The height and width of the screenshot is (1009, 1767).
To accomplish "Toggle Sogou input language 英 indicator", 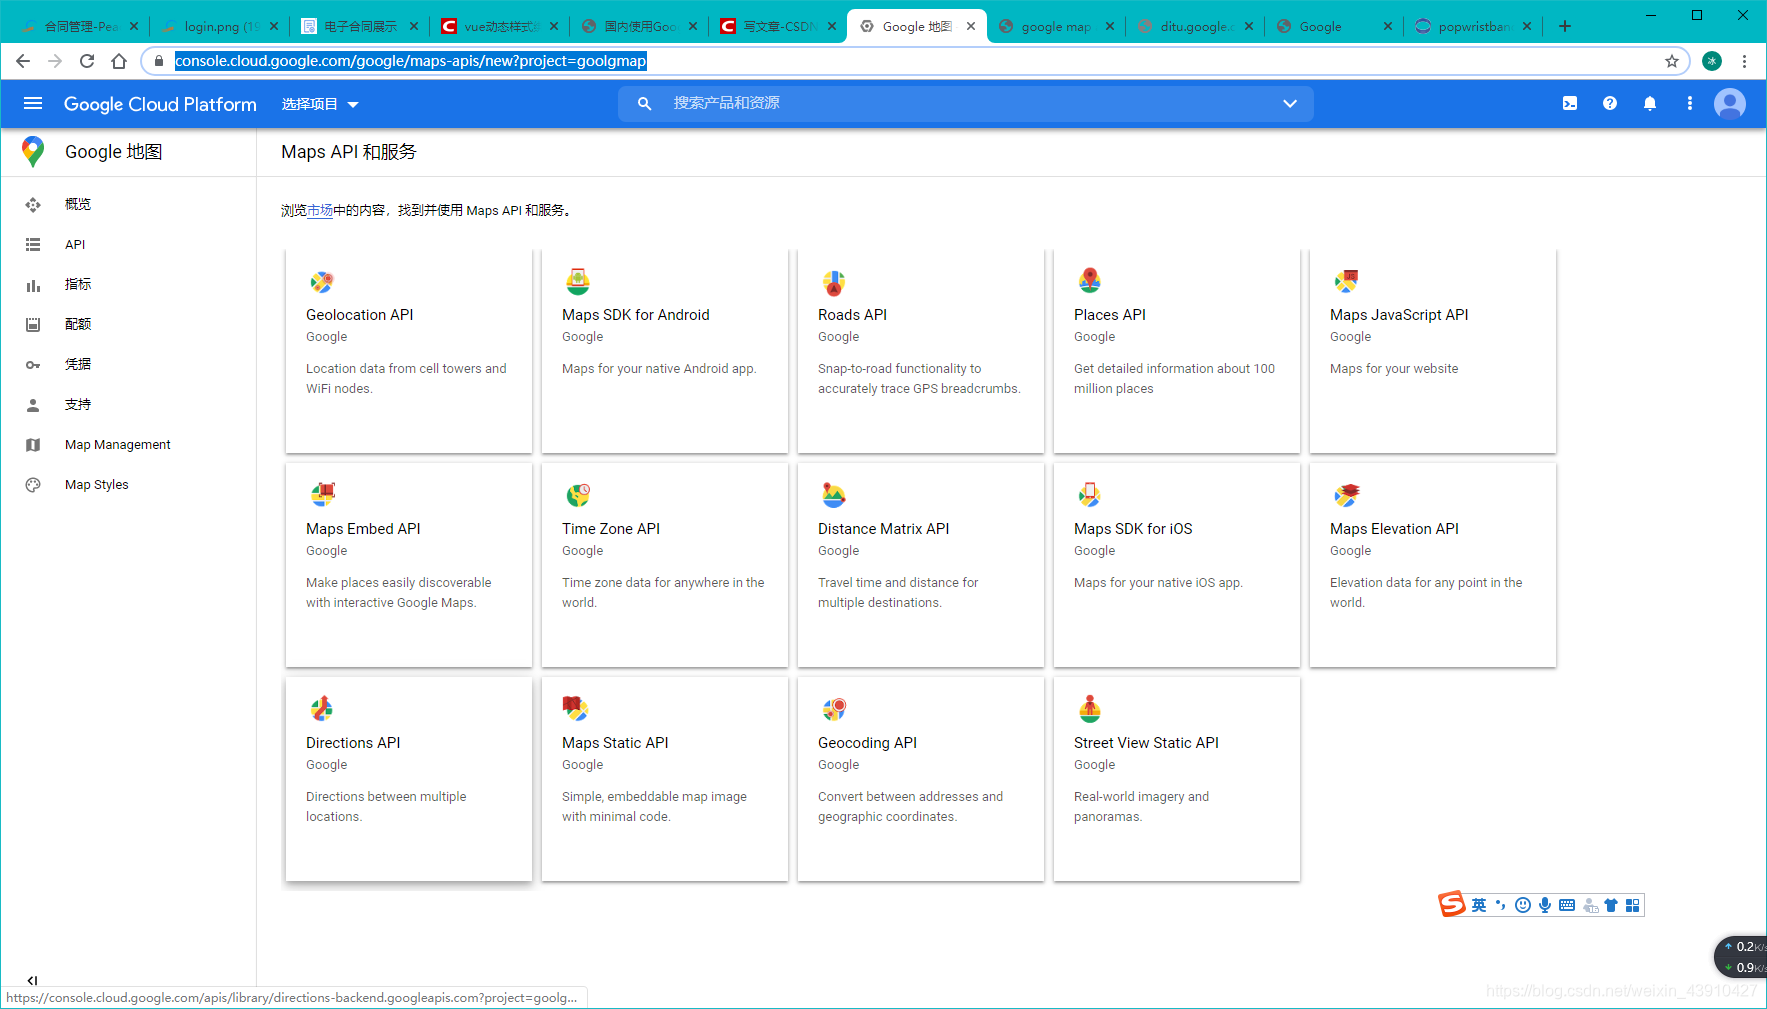I will click(x=1479, y=905).
